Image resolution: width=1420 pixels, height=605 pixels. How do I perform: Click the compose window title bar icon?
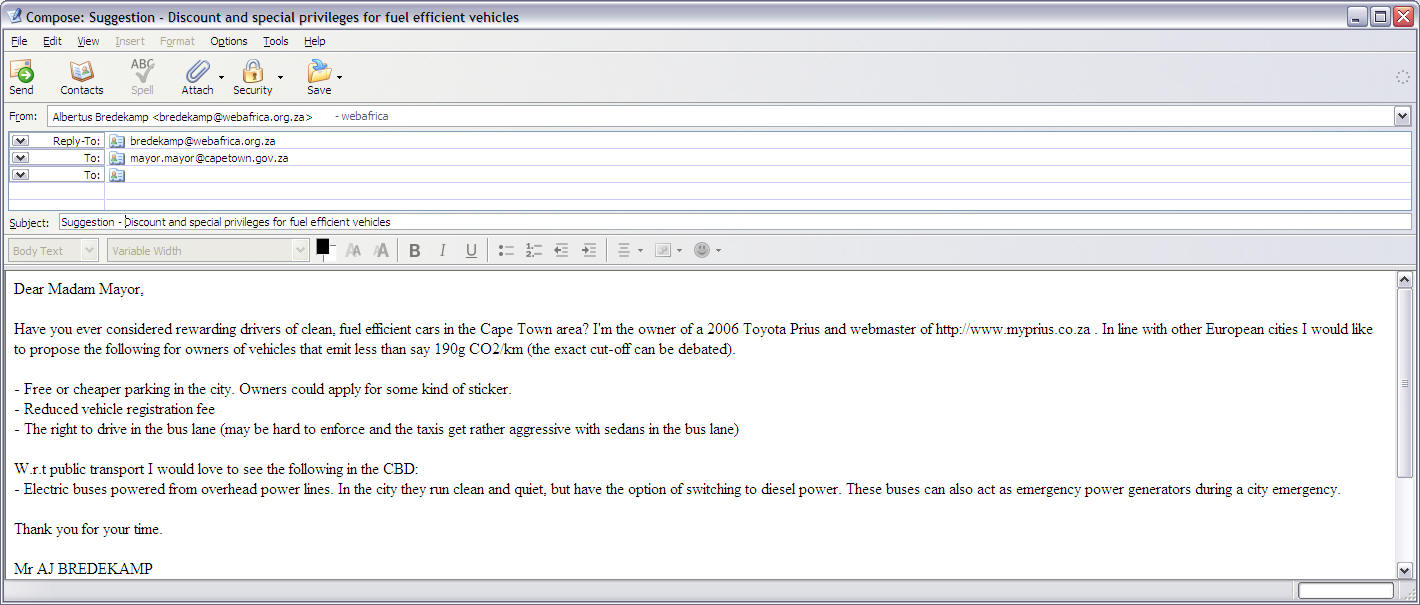point(13,16)
